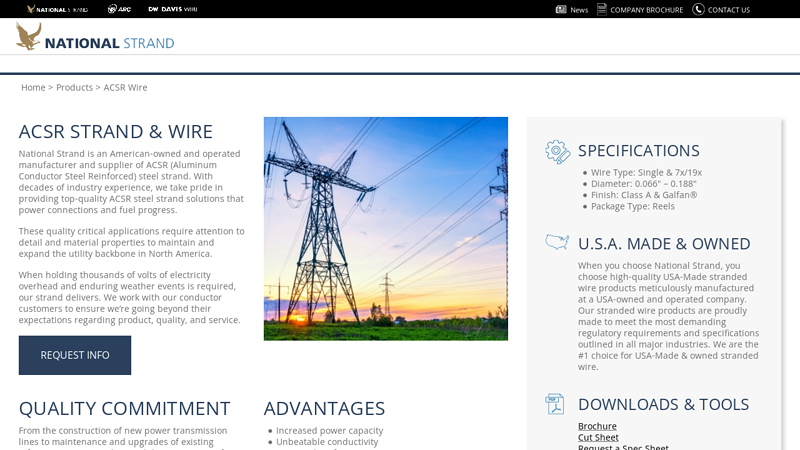
Task: Click the News newspaper icon
Action: coord(561,9)
